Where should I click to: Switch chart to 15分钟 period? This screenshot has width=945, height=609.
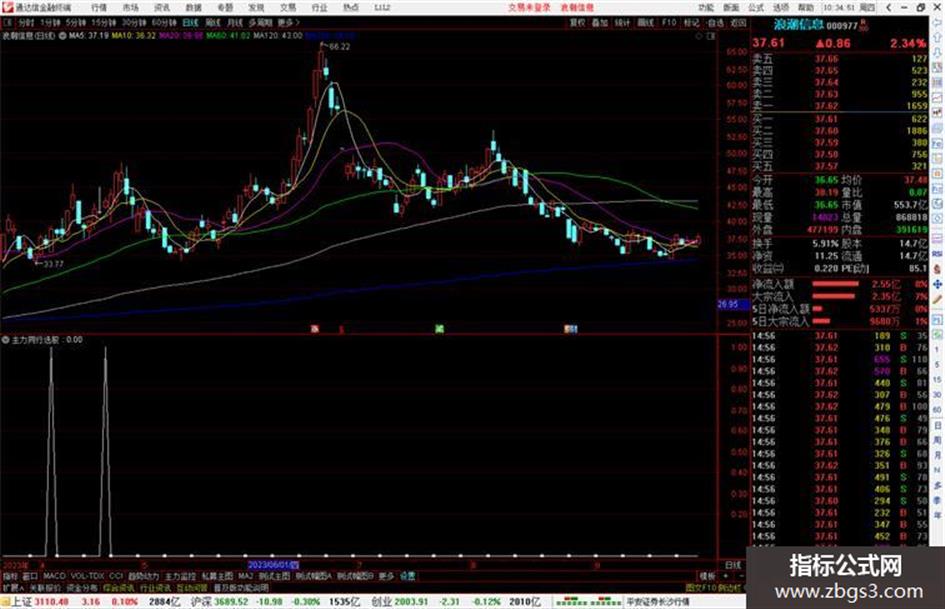104,22
